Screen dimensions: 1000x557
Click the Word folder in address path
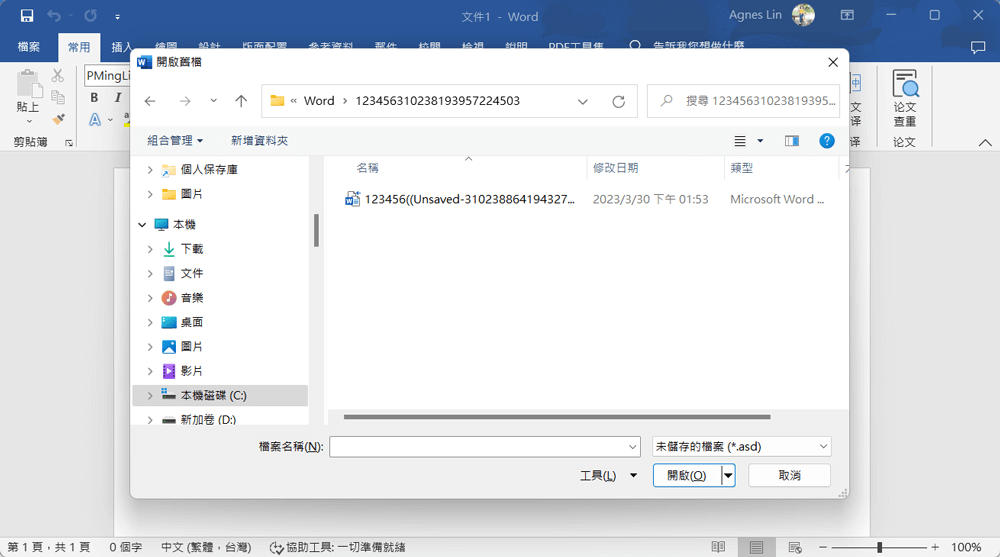[319, 101]
